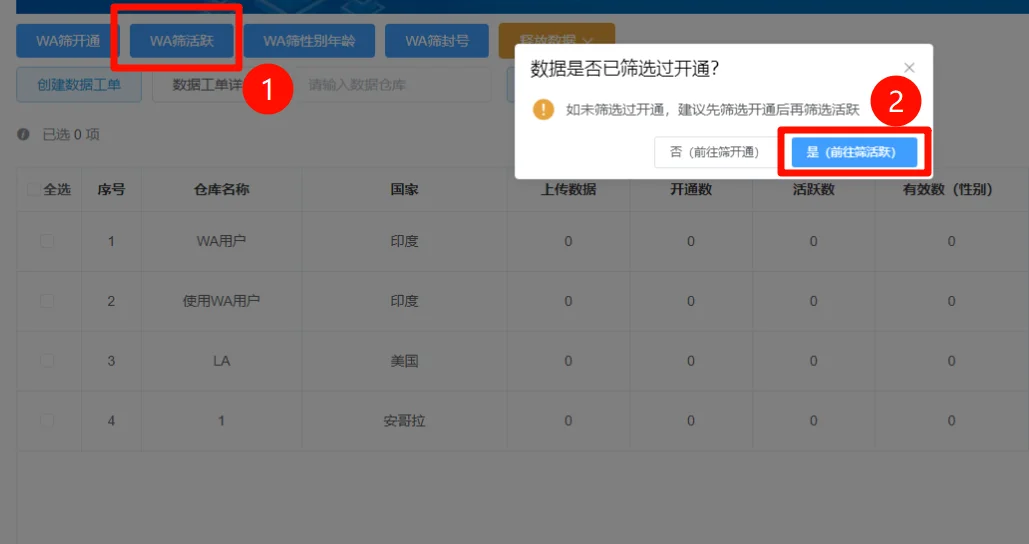Toggle the 全选 select-all checkbox

[x=33, y=190]
